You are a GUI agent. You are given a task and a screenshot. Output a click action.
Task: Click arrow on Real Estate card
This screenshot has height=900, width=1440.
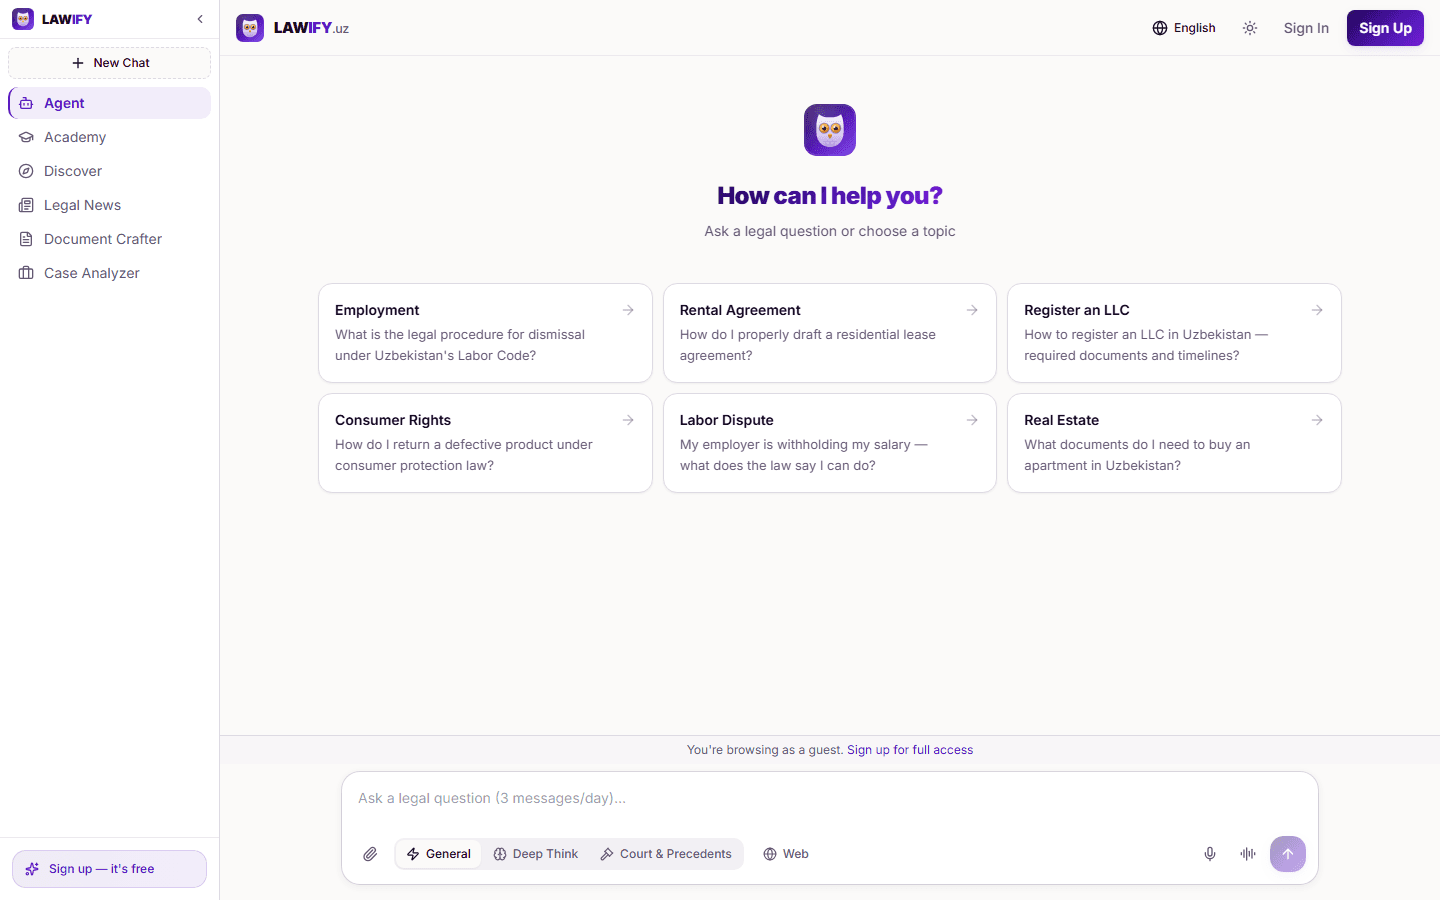[x=1317, y=420]
